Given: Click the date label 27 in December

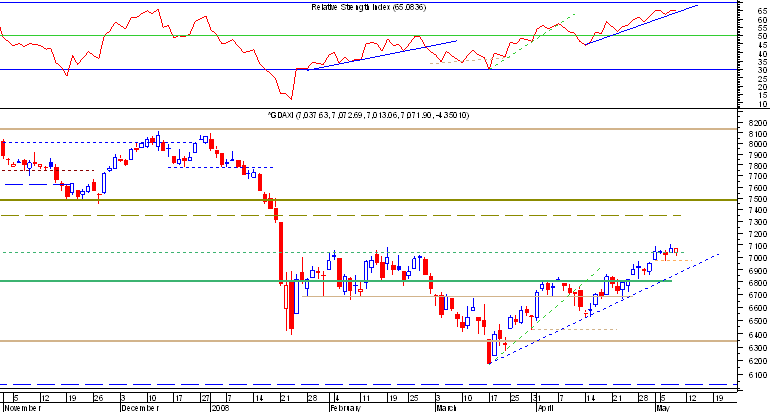Looking at the screenshot, I should click(204, 397).
